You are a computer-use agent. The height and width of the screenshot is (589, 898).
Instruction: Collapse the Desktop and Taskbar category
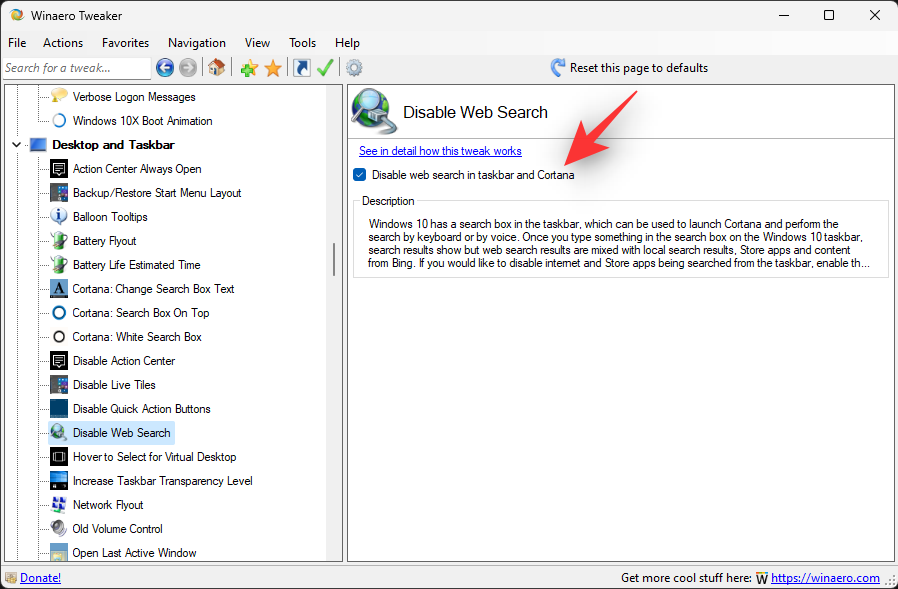point(16,144)
